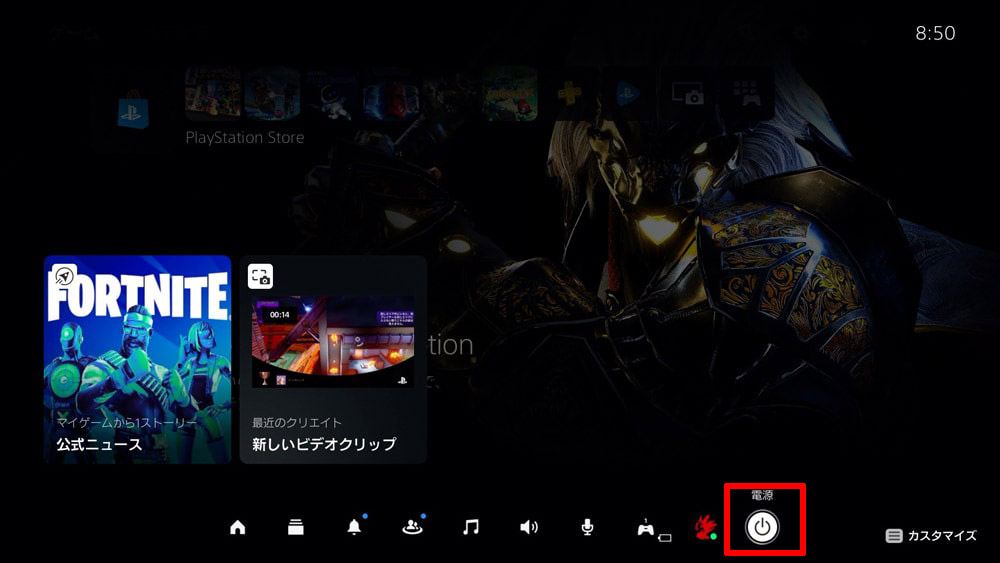Click the 8:50 clock display
Image resolution: width=1000 pixels, height=563 pixels.
pos(935,33)
